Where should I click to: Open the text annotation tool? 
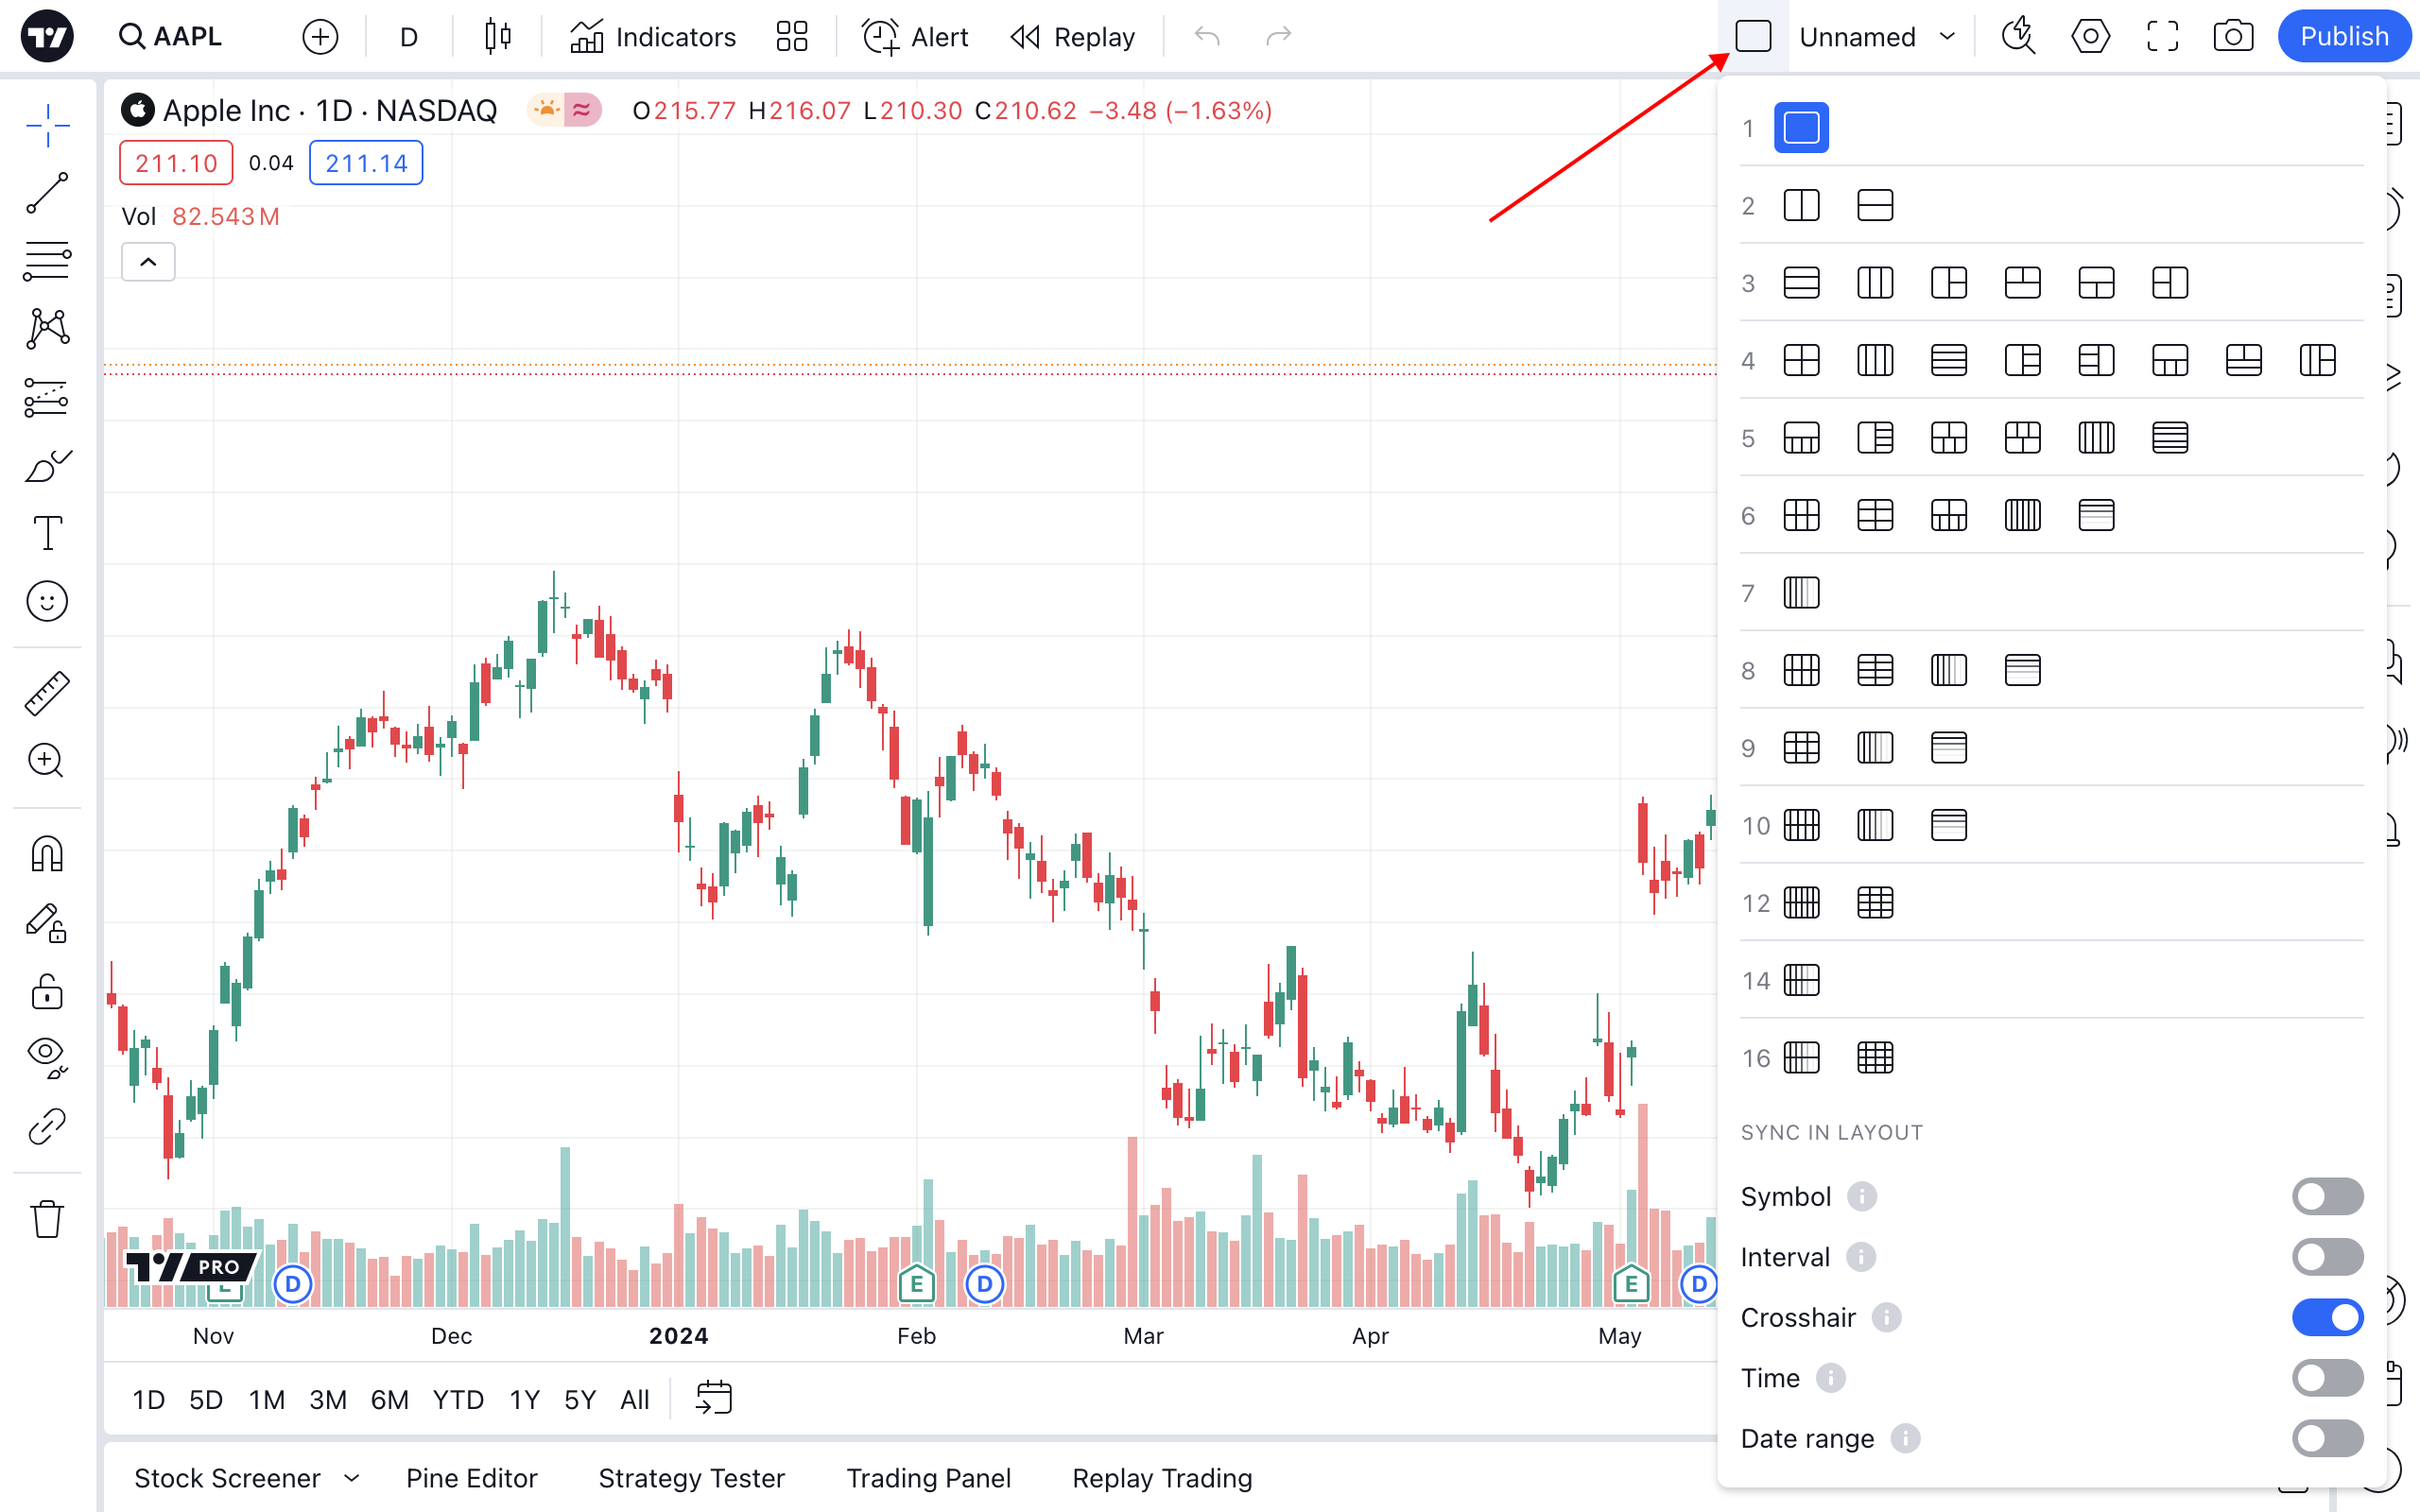pos(47,533)
